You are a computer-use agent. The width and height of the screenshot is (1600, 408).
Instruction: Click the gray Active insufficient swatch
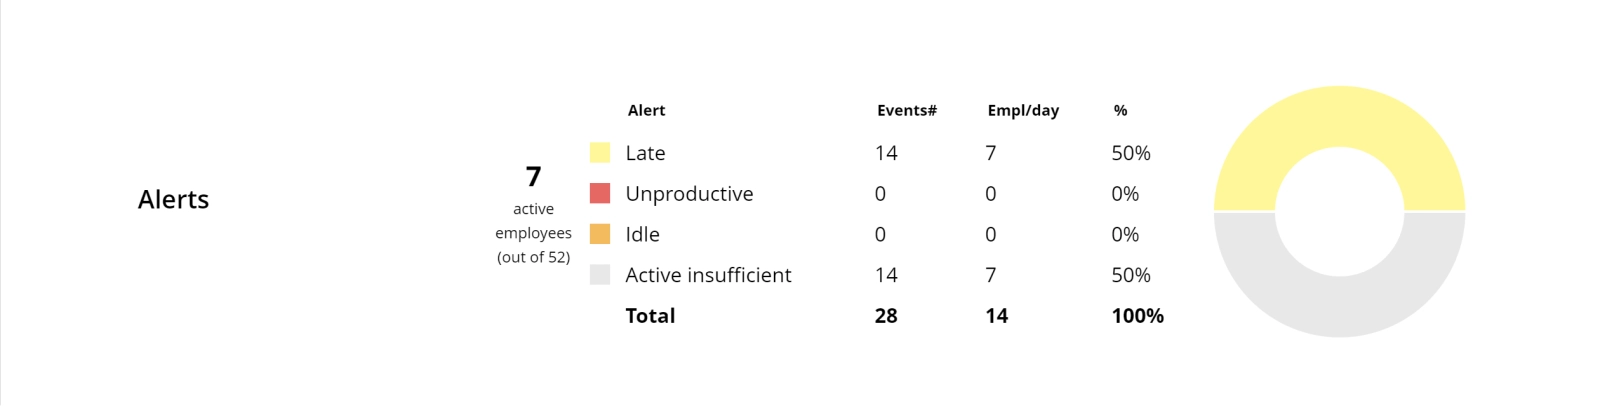click(x=600, y=275)
